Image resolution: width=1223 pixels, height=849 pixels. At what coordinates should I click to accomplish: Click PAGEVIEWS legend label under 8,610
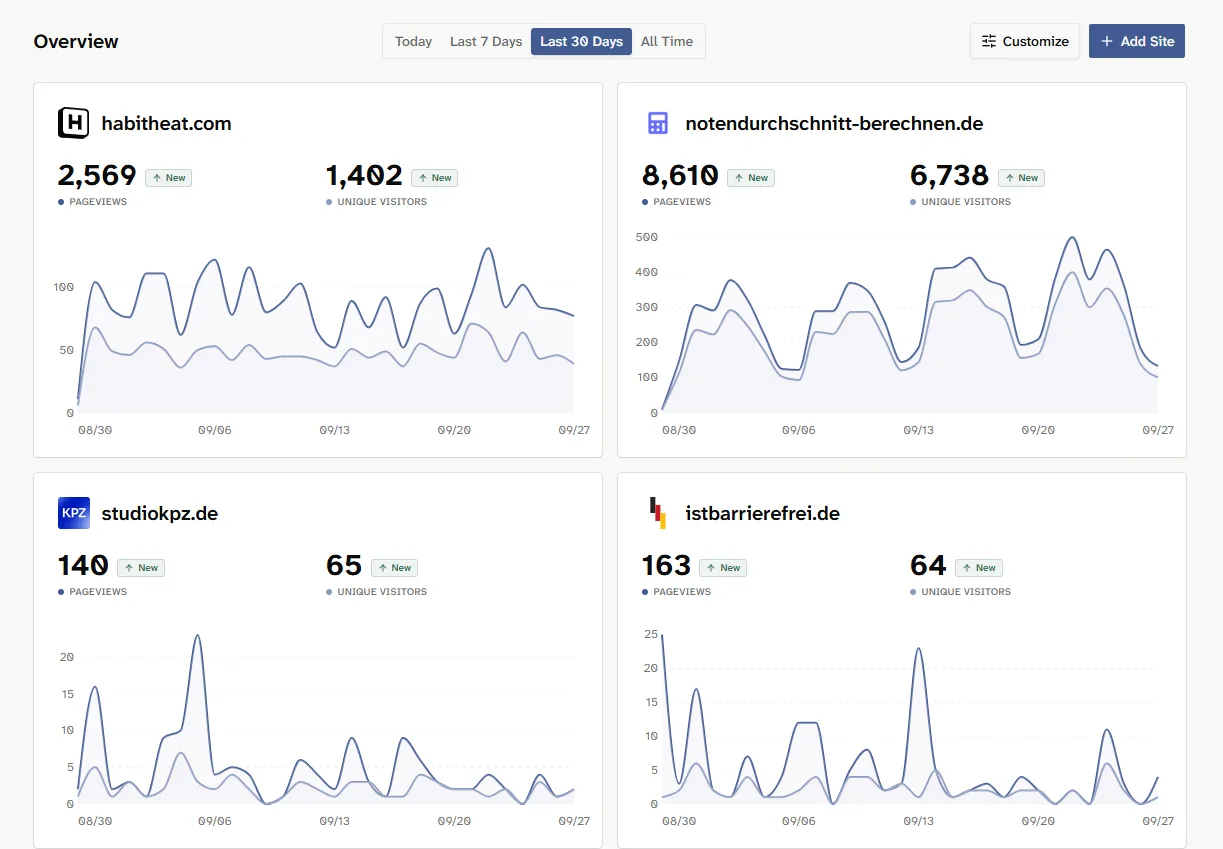coord(682,202)
